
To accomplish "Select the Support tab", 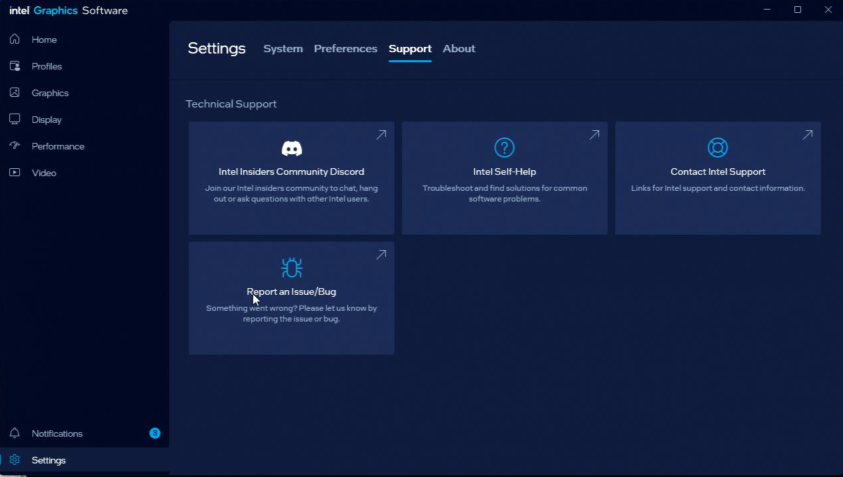I will pyautogui.click(x=410, y=48).
